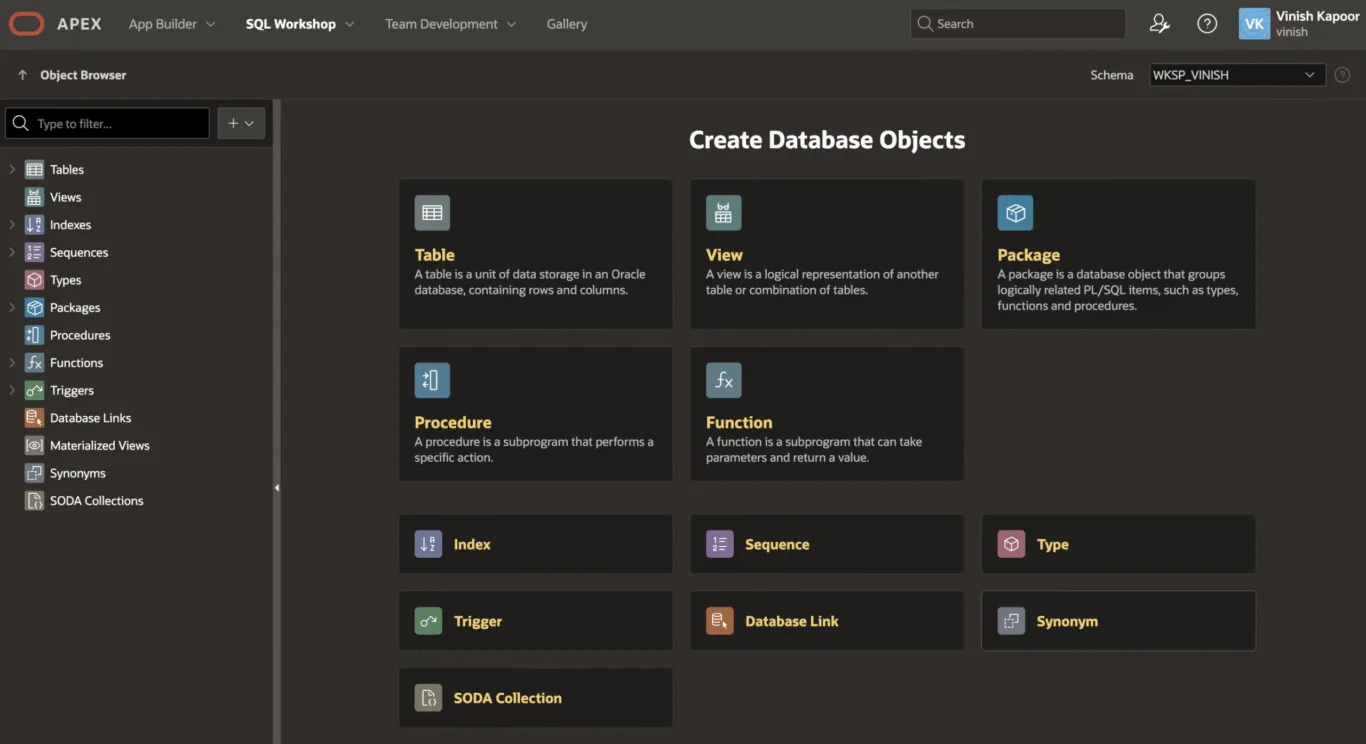Click the Types icon in the sidebar
The height and width of the screenshot is (744, 1366).
pyautogui.click(x=34, y=280)
